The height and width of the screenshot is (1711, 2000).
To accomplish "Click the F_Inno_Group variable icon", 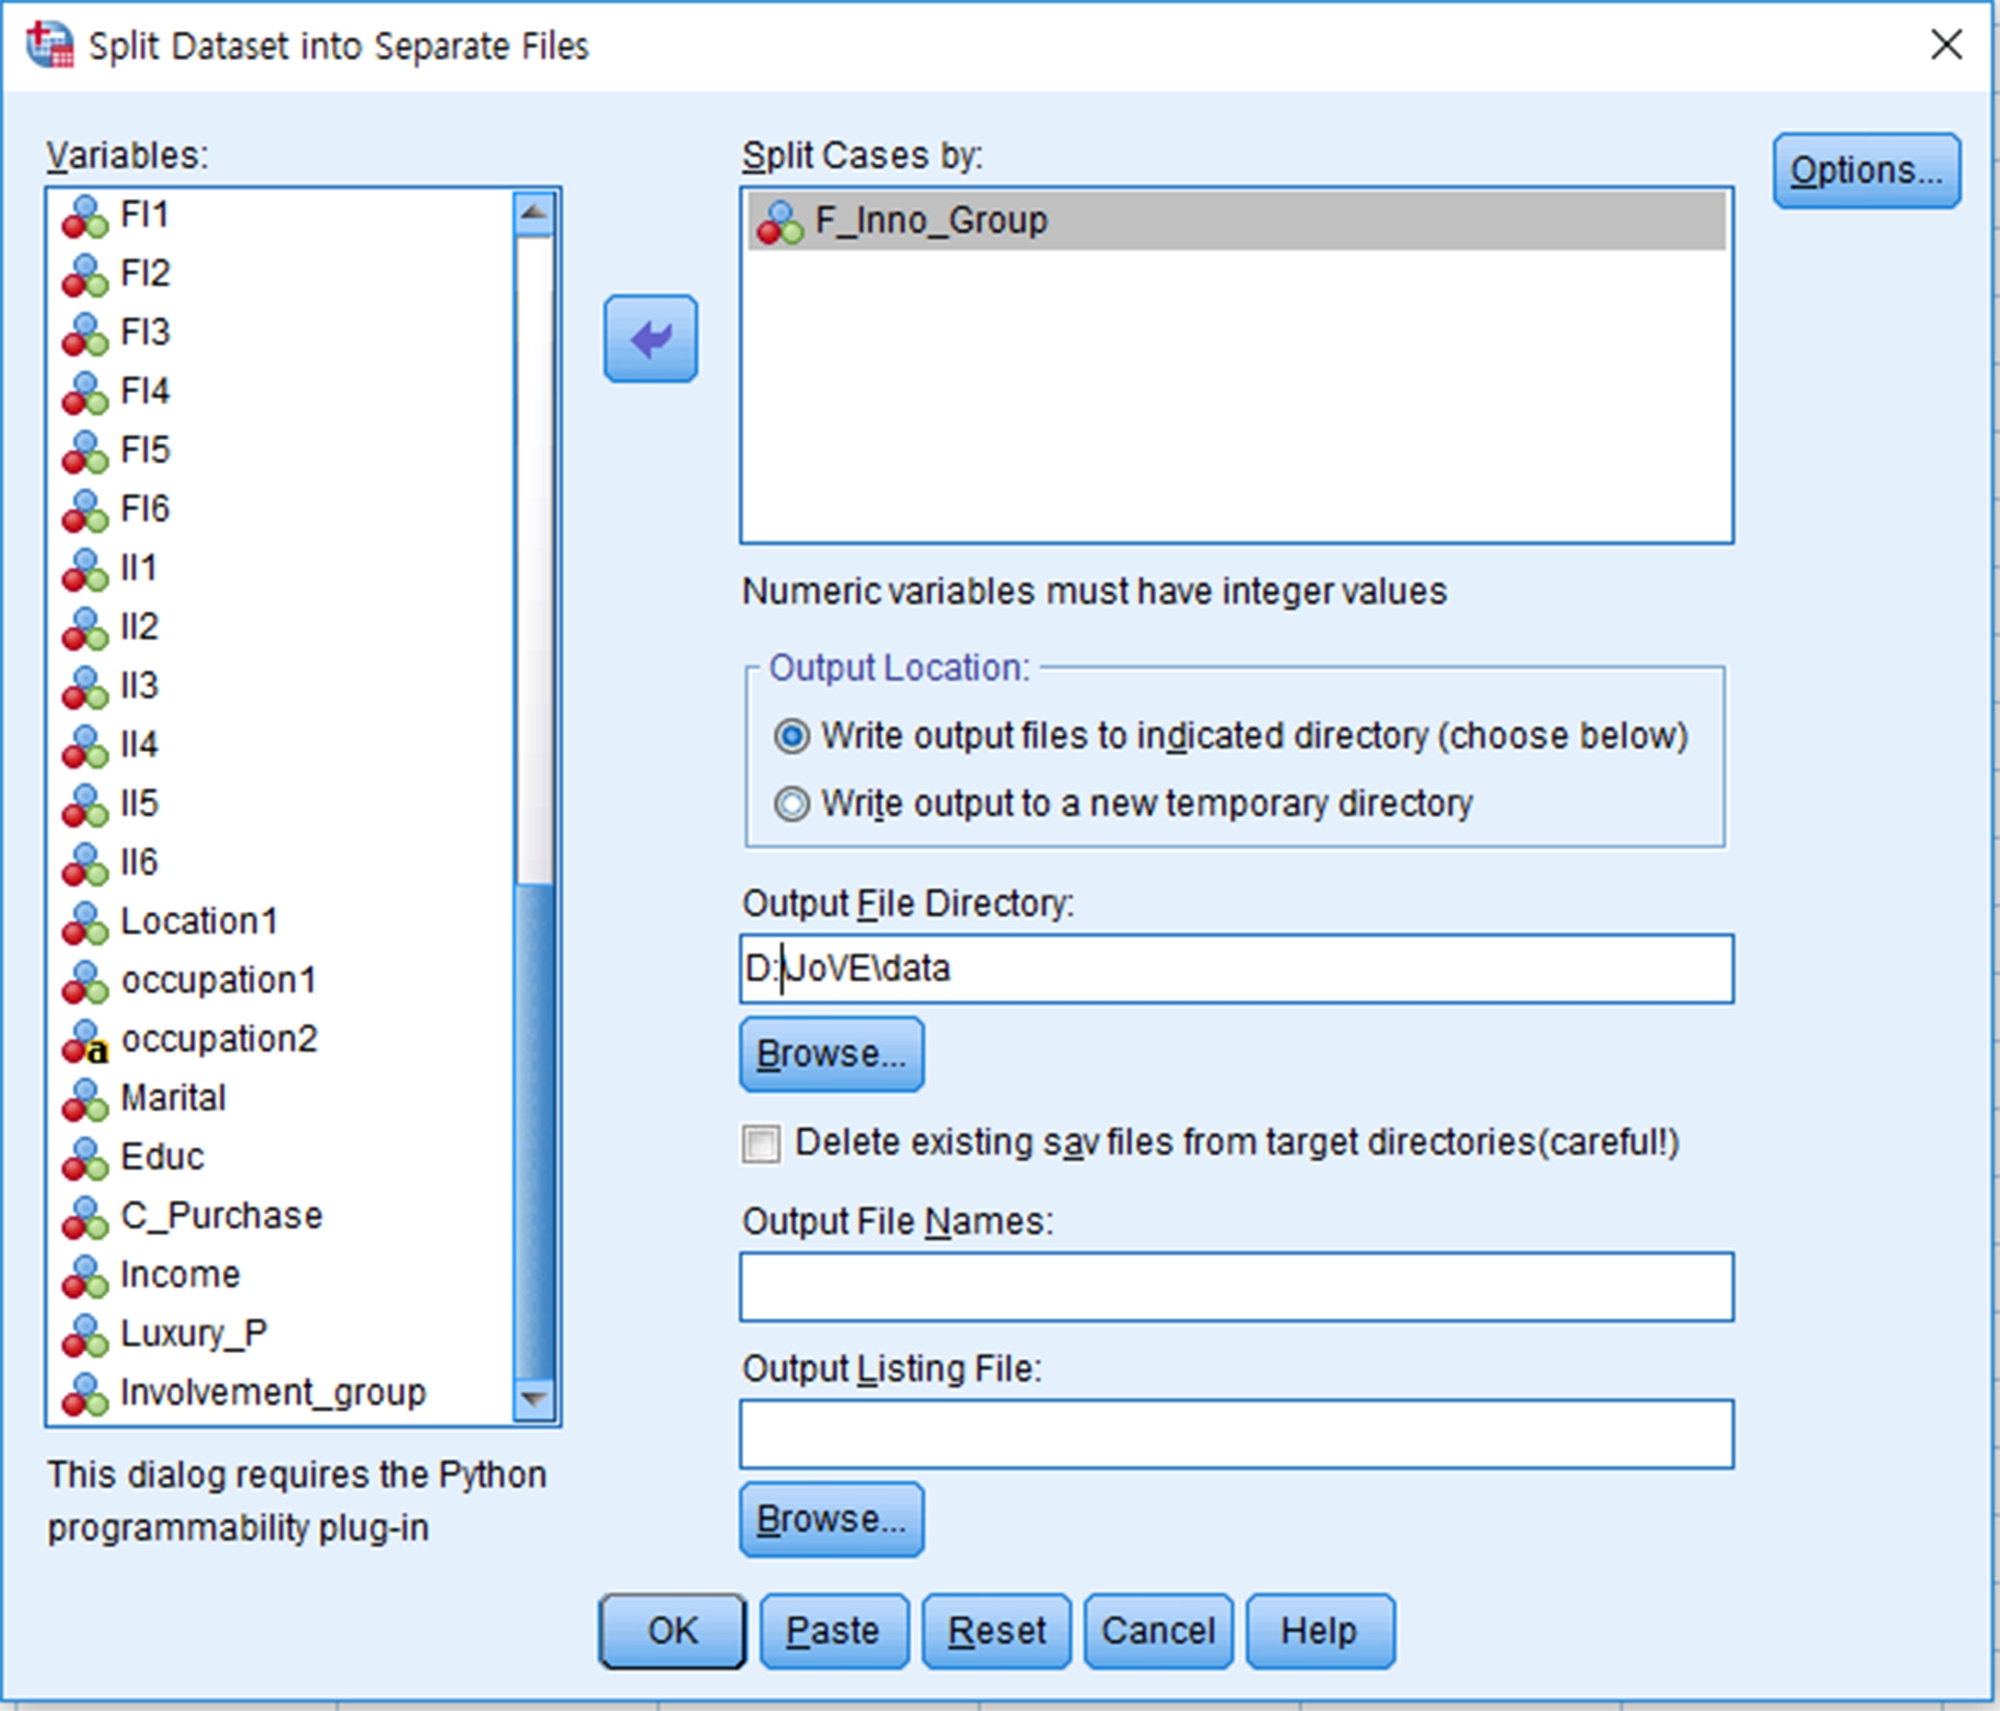I will [x=779, y=222].
